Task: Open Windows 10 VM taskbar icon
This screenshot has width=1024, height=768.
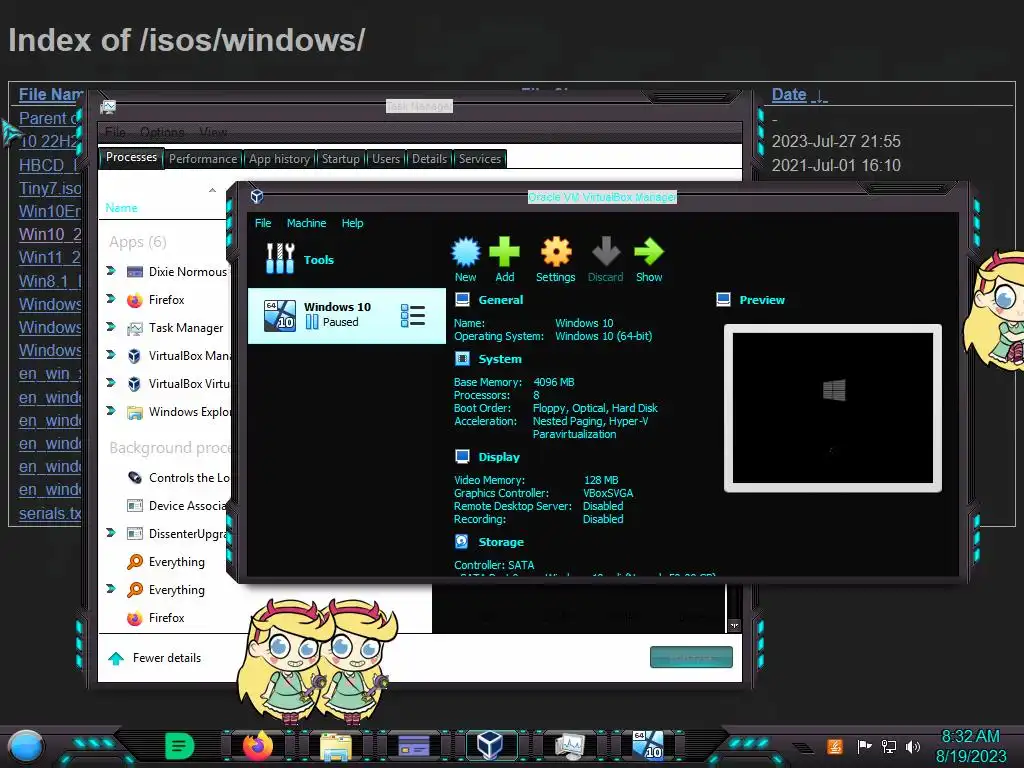Action: [647, 744]
